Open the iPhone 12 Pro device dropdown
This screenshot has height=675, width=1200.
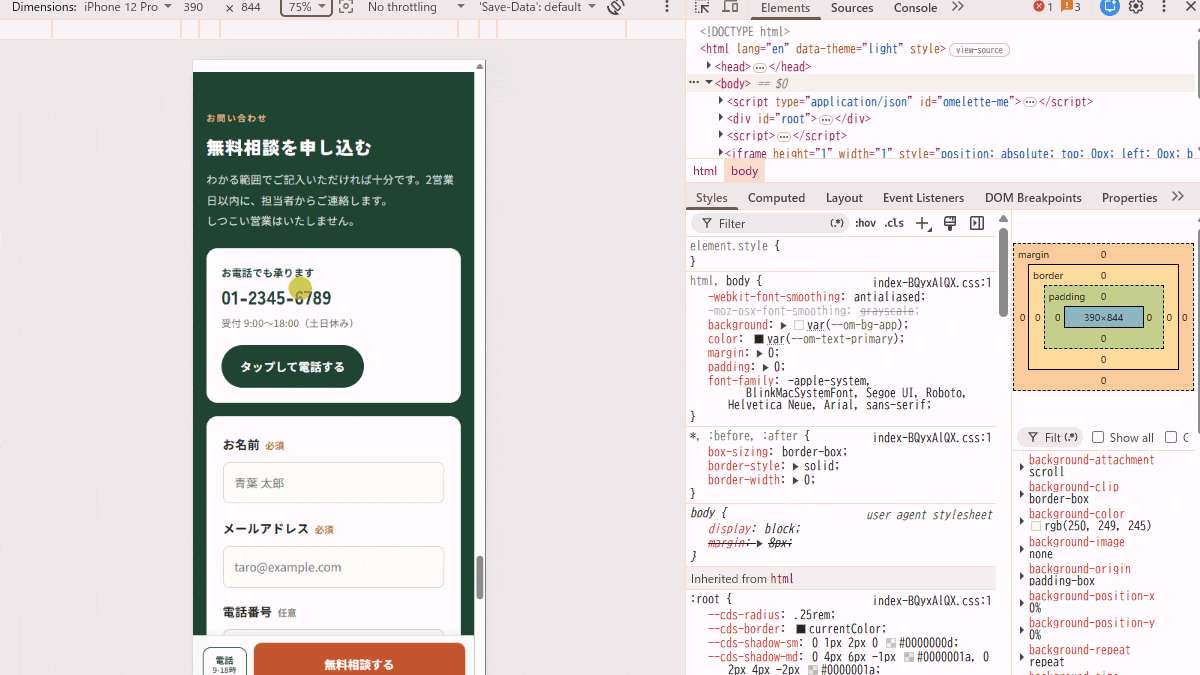[127, 7]
